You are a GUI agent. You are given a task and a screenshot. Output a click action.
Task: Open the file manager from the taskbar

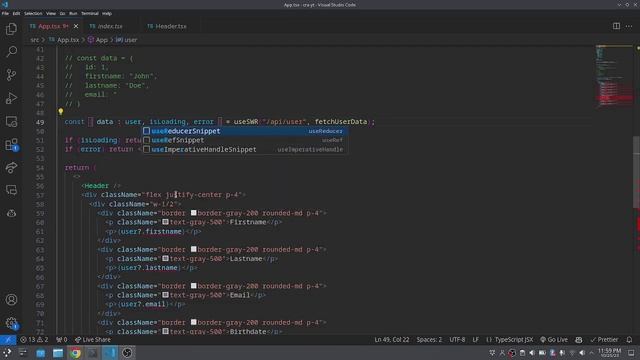click(x=58, y=353)
